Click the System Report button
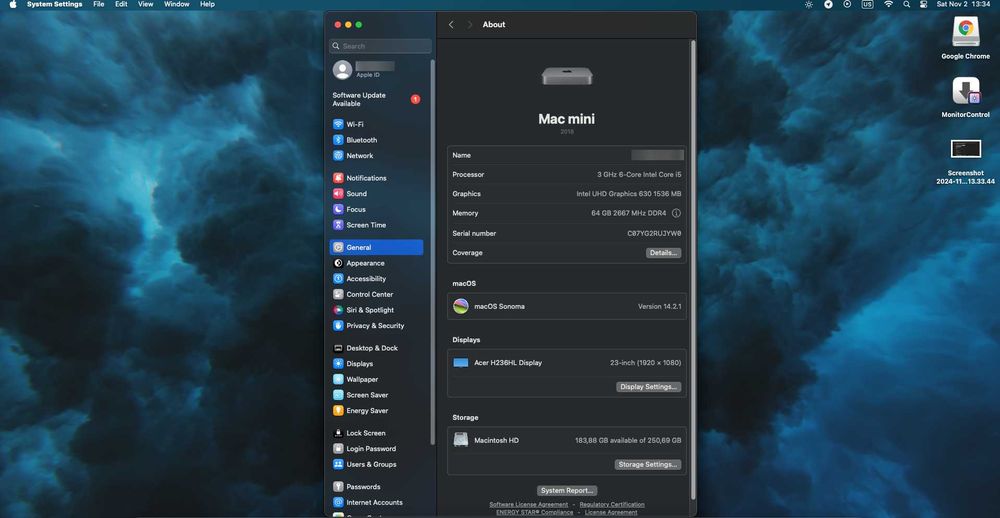The image size is (1000, 518). click(567, 491)
